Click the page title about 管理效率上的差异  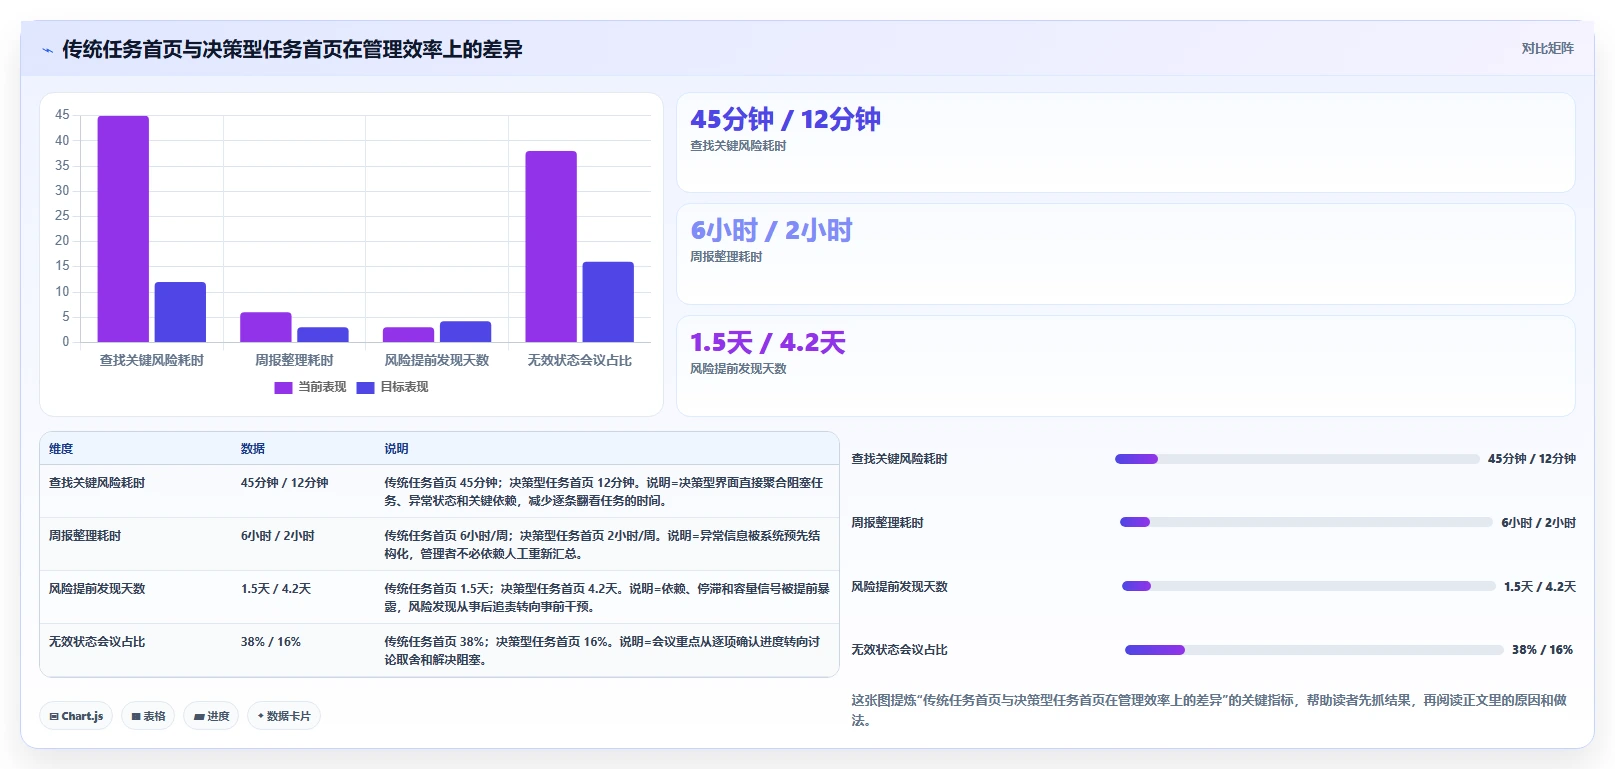(x=293, y=49)
